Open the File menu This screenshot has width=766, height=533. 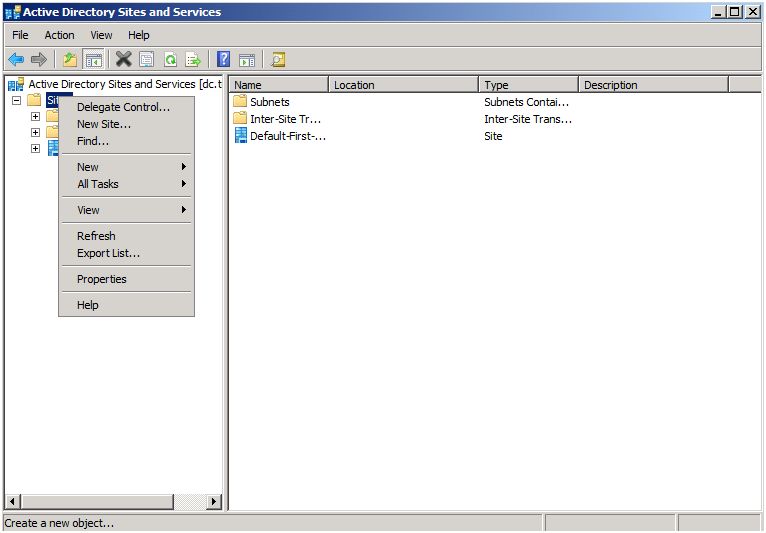tap(20, 35)
